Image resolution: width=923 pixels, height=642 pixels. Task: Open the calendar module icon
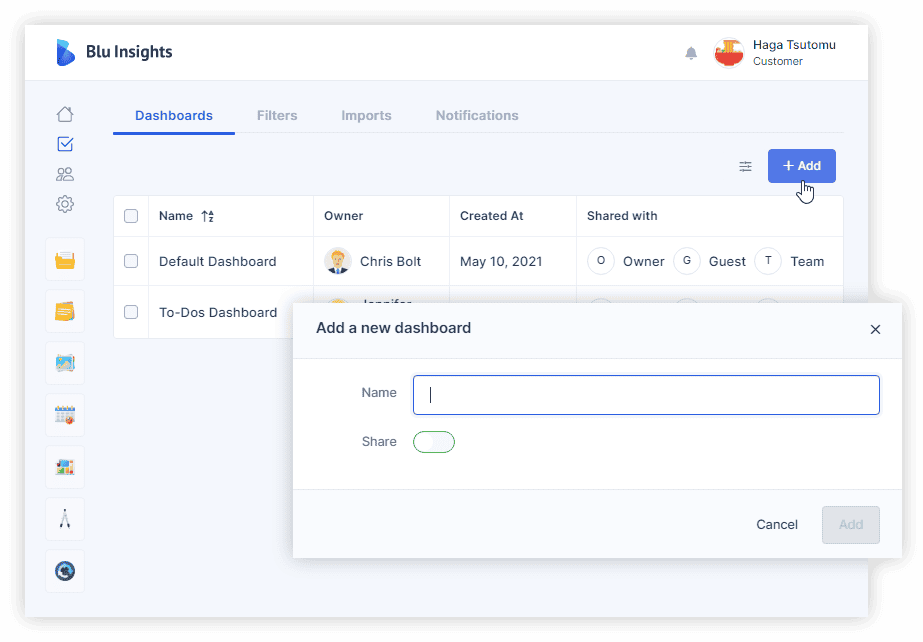[65, 415]
